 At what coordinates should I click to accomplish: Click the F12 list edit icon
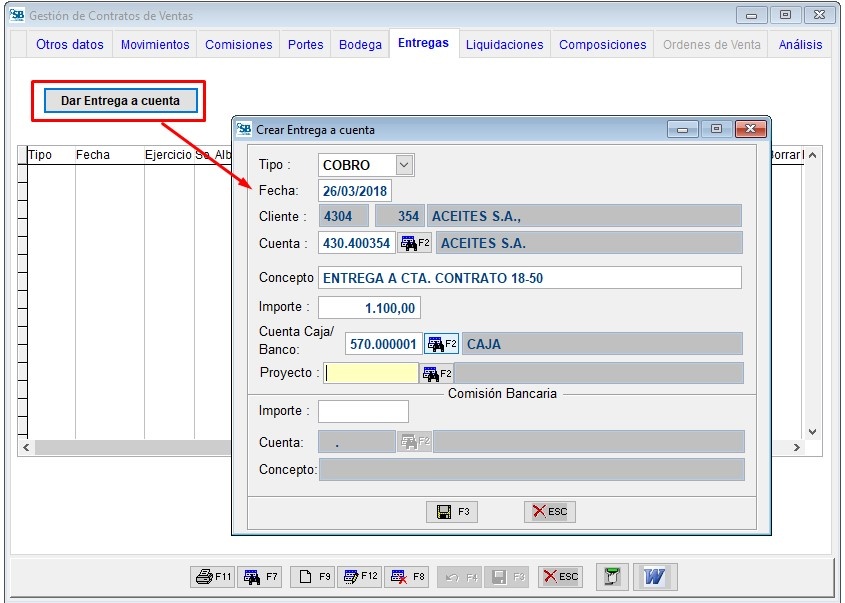pyautogui.click(x=360, y=576)
